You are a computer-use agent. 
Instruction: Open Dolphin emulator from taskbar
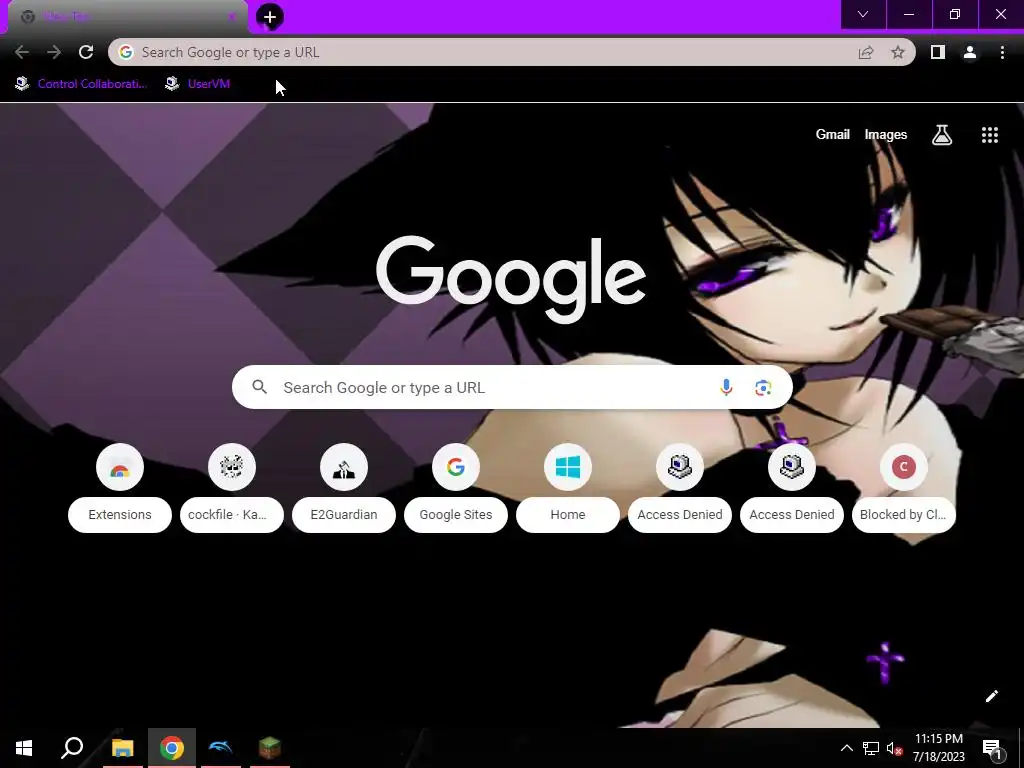(221, 748)
